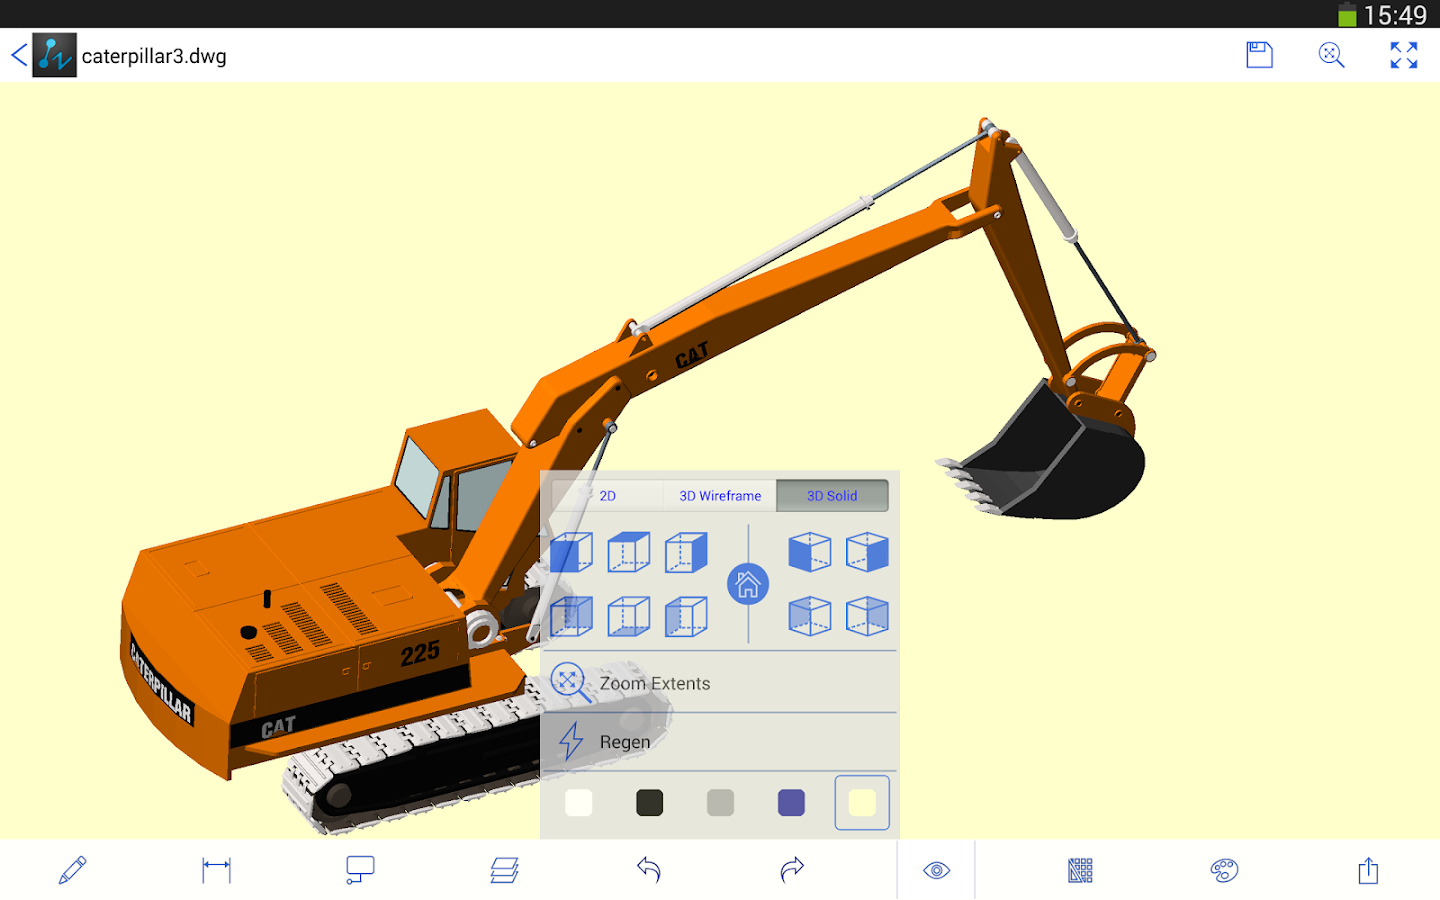Choose the left view cube, faded left face
This screenshot has width=1440, height=900.
pyautogui.click(x=687, y=616)
